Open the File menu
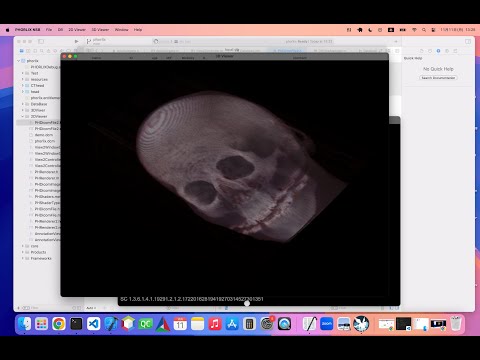The image size is (480, 360). [49, 30]
